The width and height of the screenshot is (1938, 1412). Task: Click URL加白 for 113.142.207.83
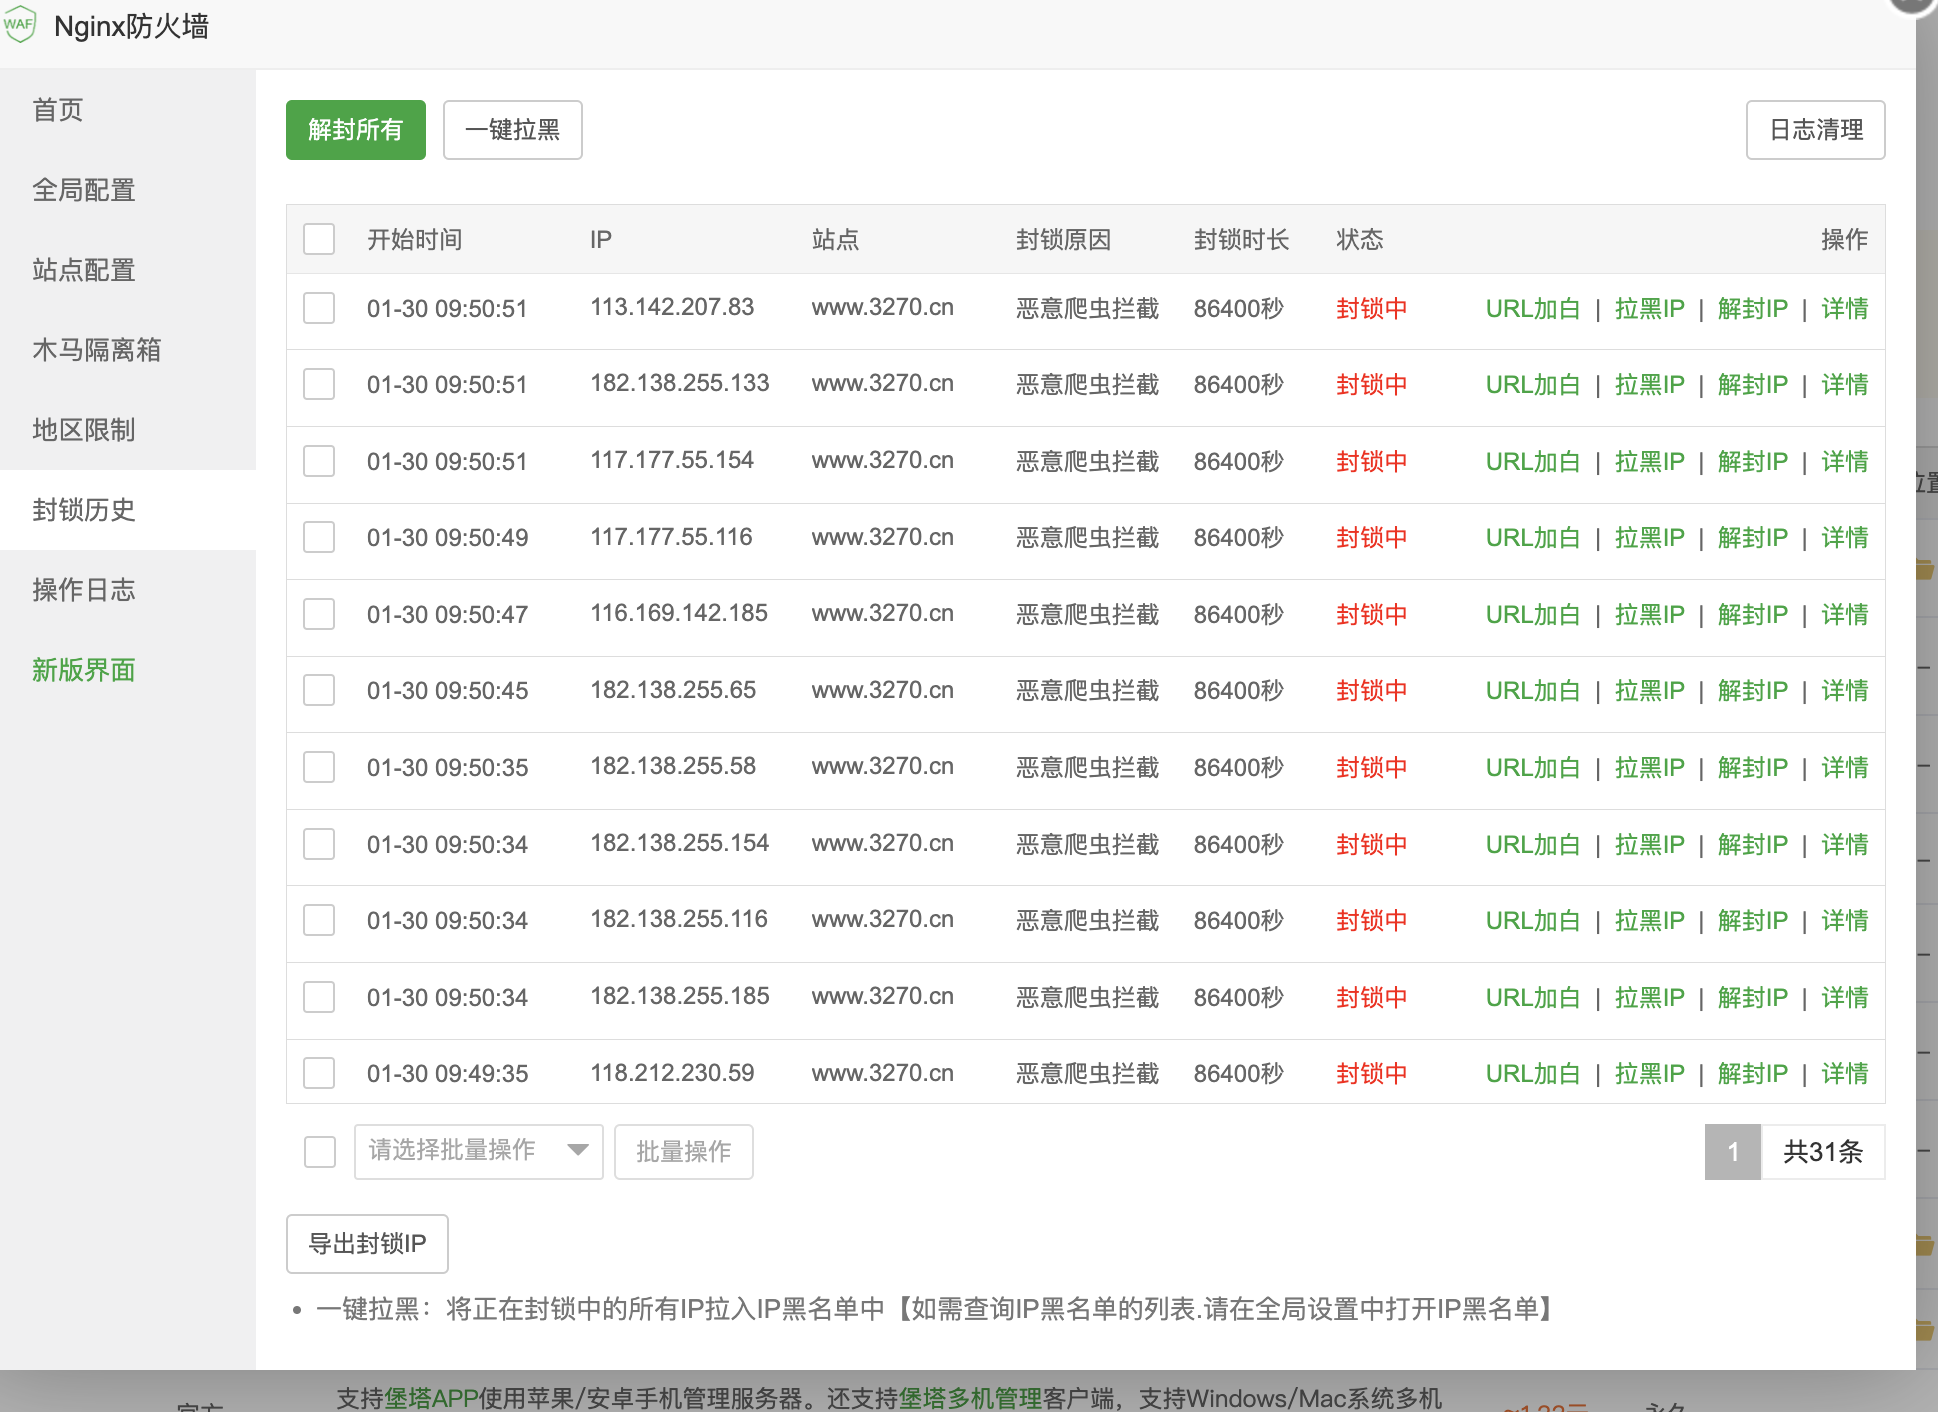click(1533, 308)
